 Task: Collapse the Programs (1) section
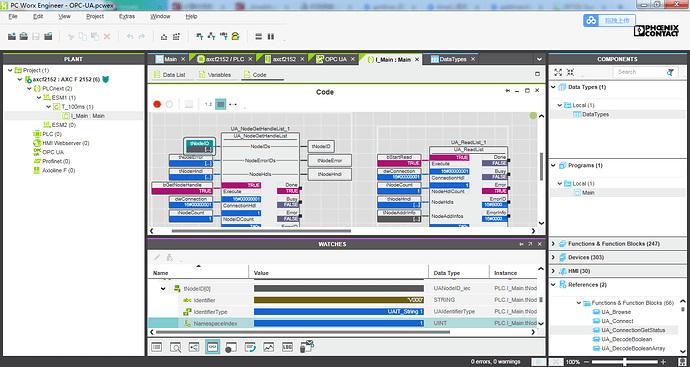(x=554, y=165)
